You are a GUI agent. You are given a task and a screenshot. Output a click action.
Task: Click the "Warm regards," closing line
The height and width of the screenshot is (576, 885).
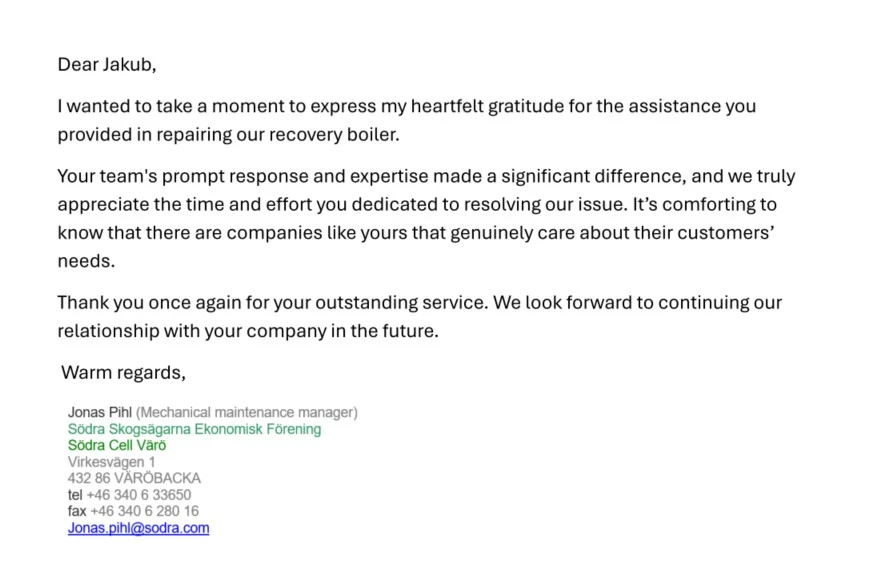click(123, 373)
